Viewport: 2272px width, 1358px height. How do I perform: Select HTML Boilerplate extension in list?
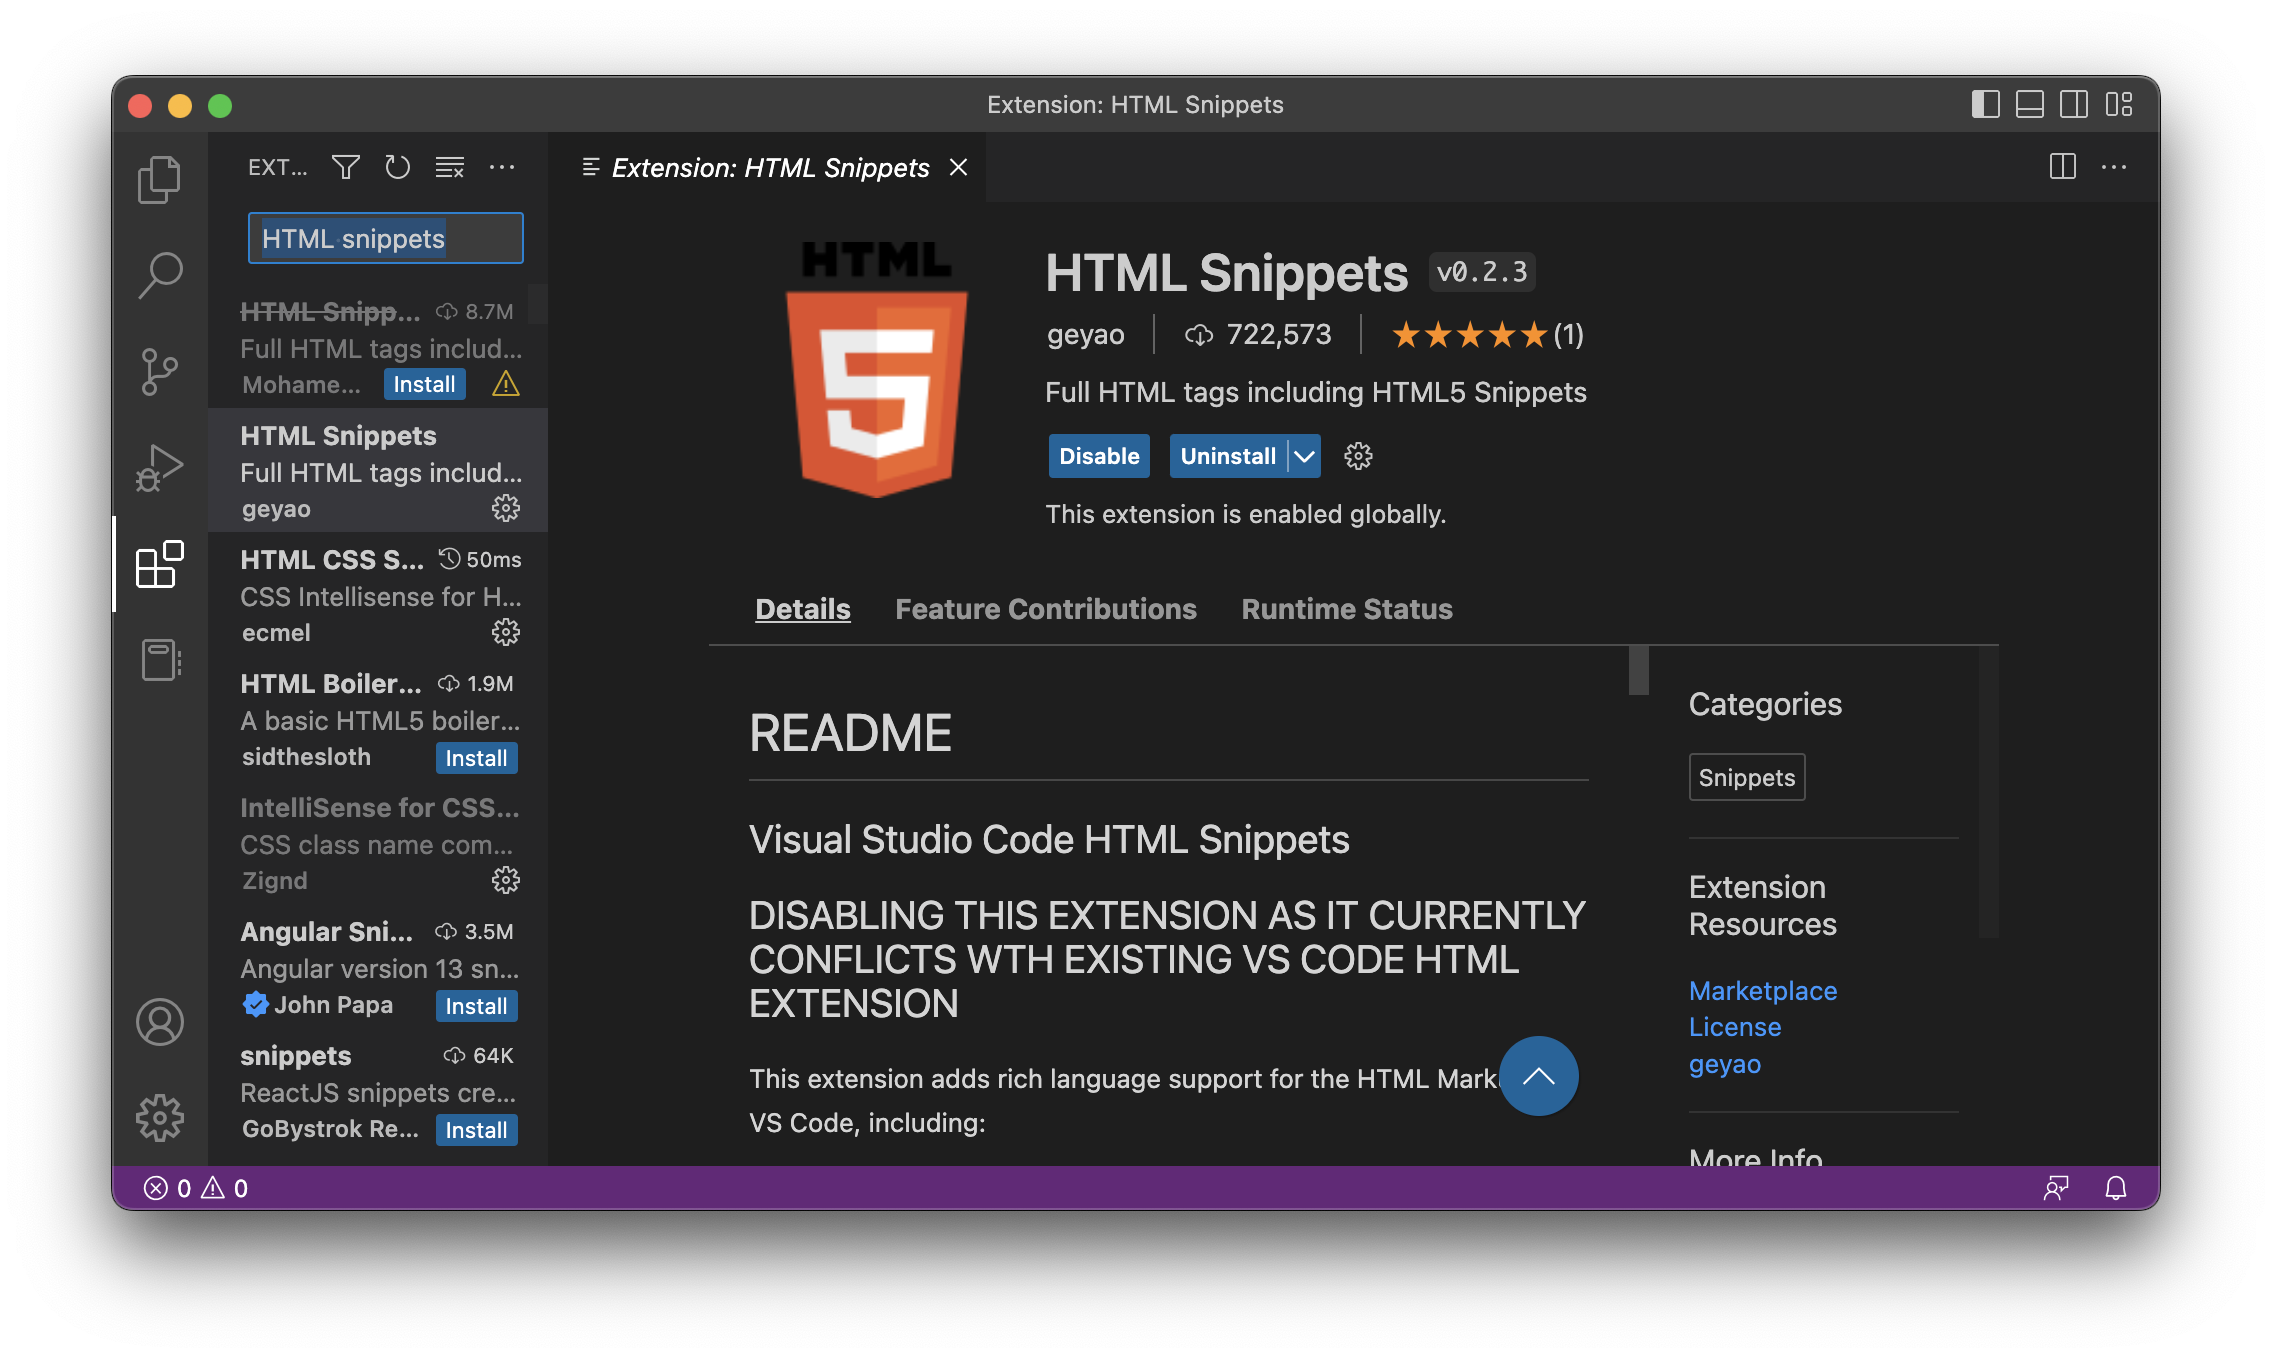tap(378, 718)
